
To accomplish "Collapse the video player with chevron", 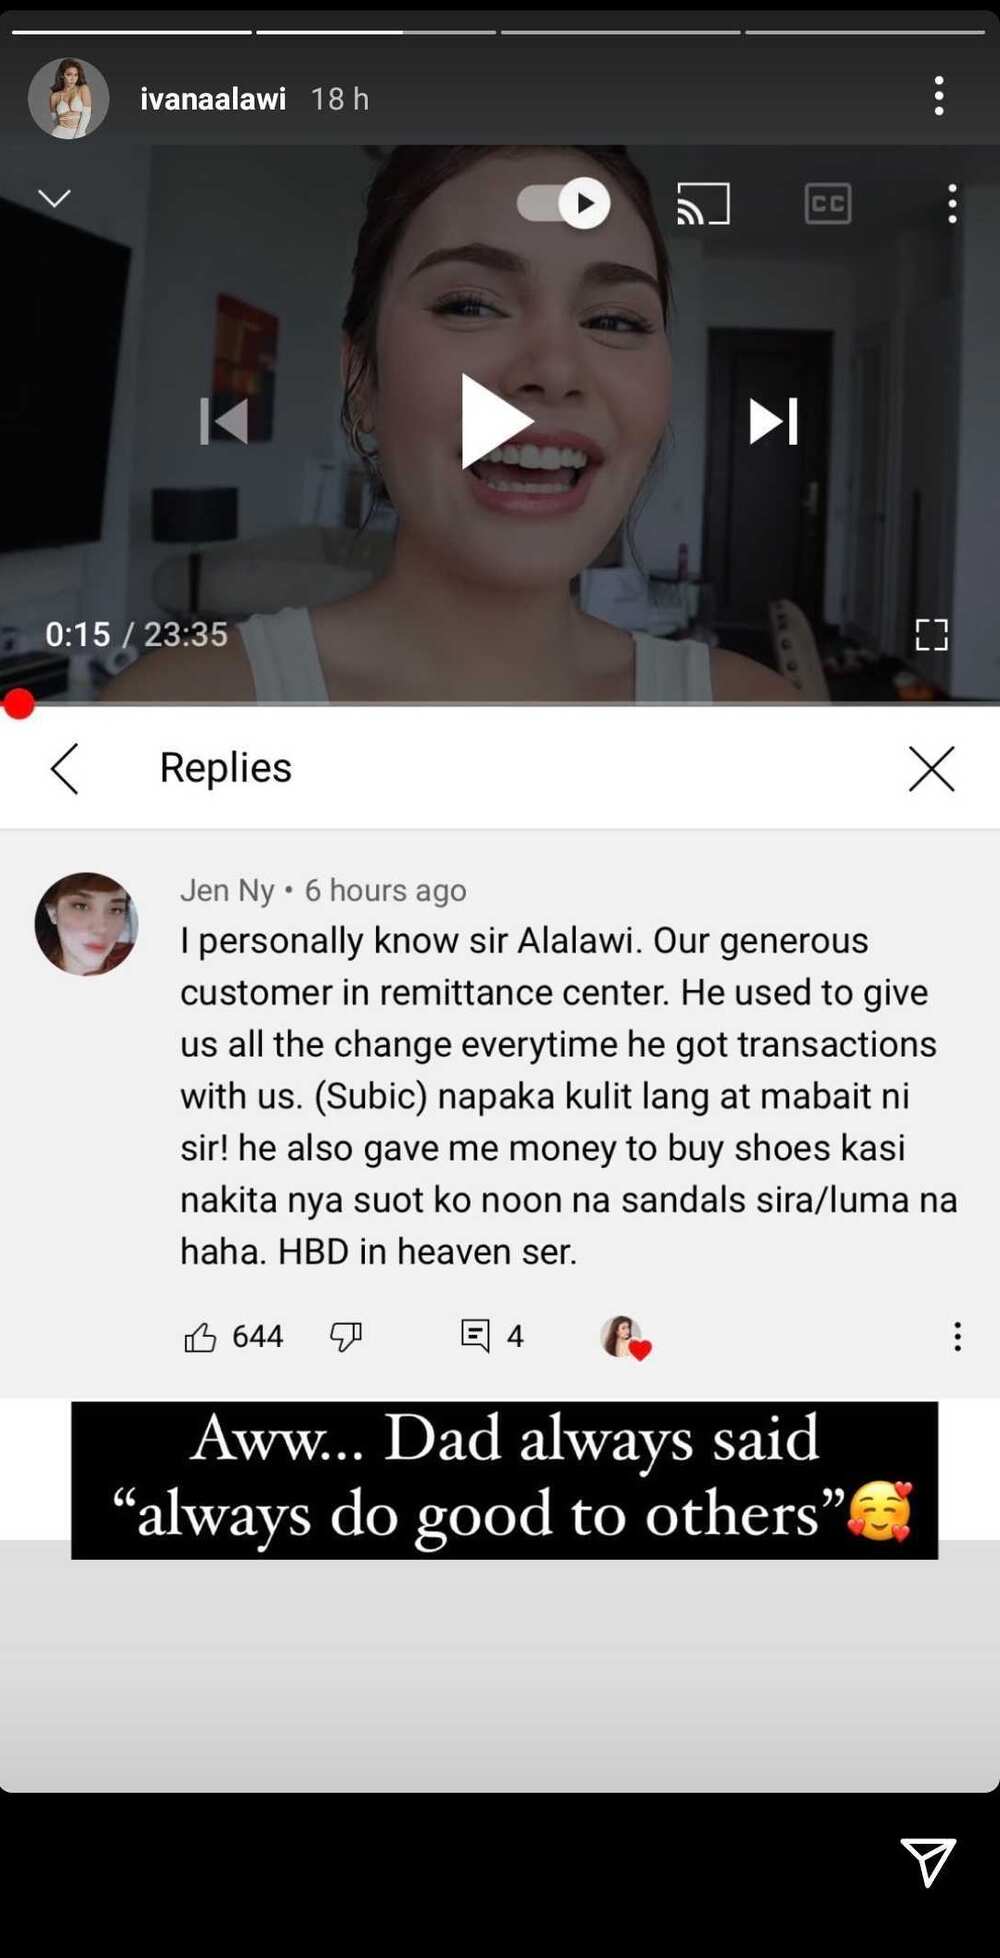I will (x=54, y=198).
